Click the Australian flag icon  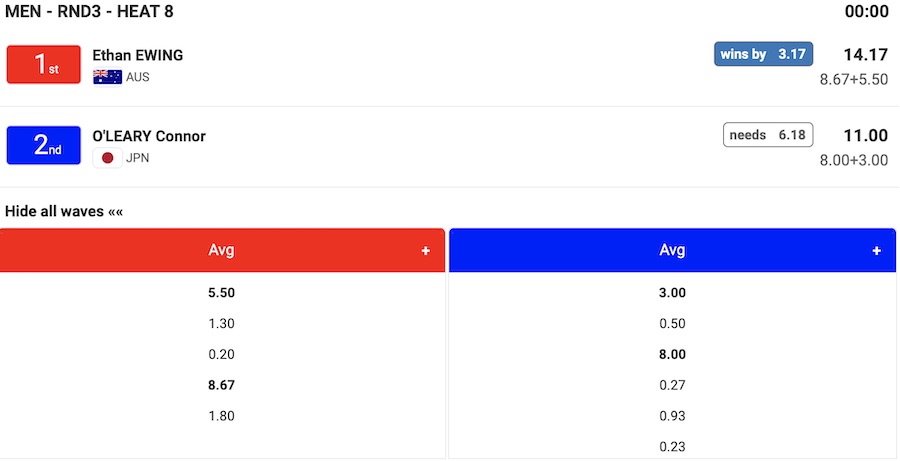pos(107,77)
